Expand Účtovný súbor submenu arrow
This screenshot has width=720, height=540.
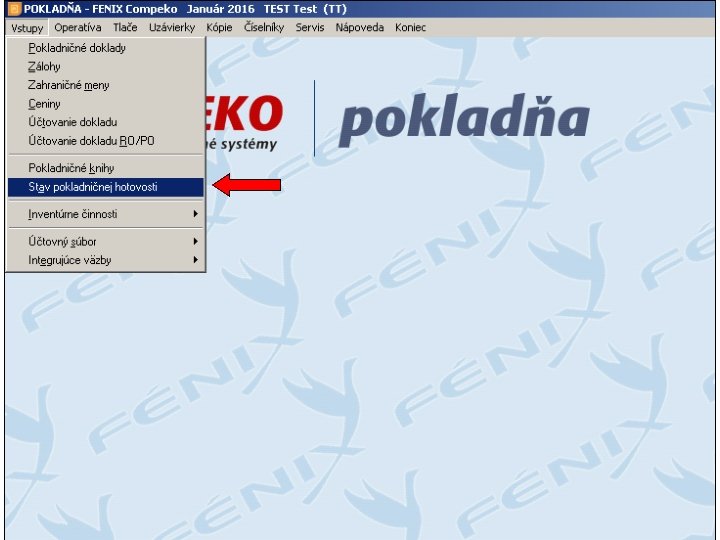coord(196,242)
